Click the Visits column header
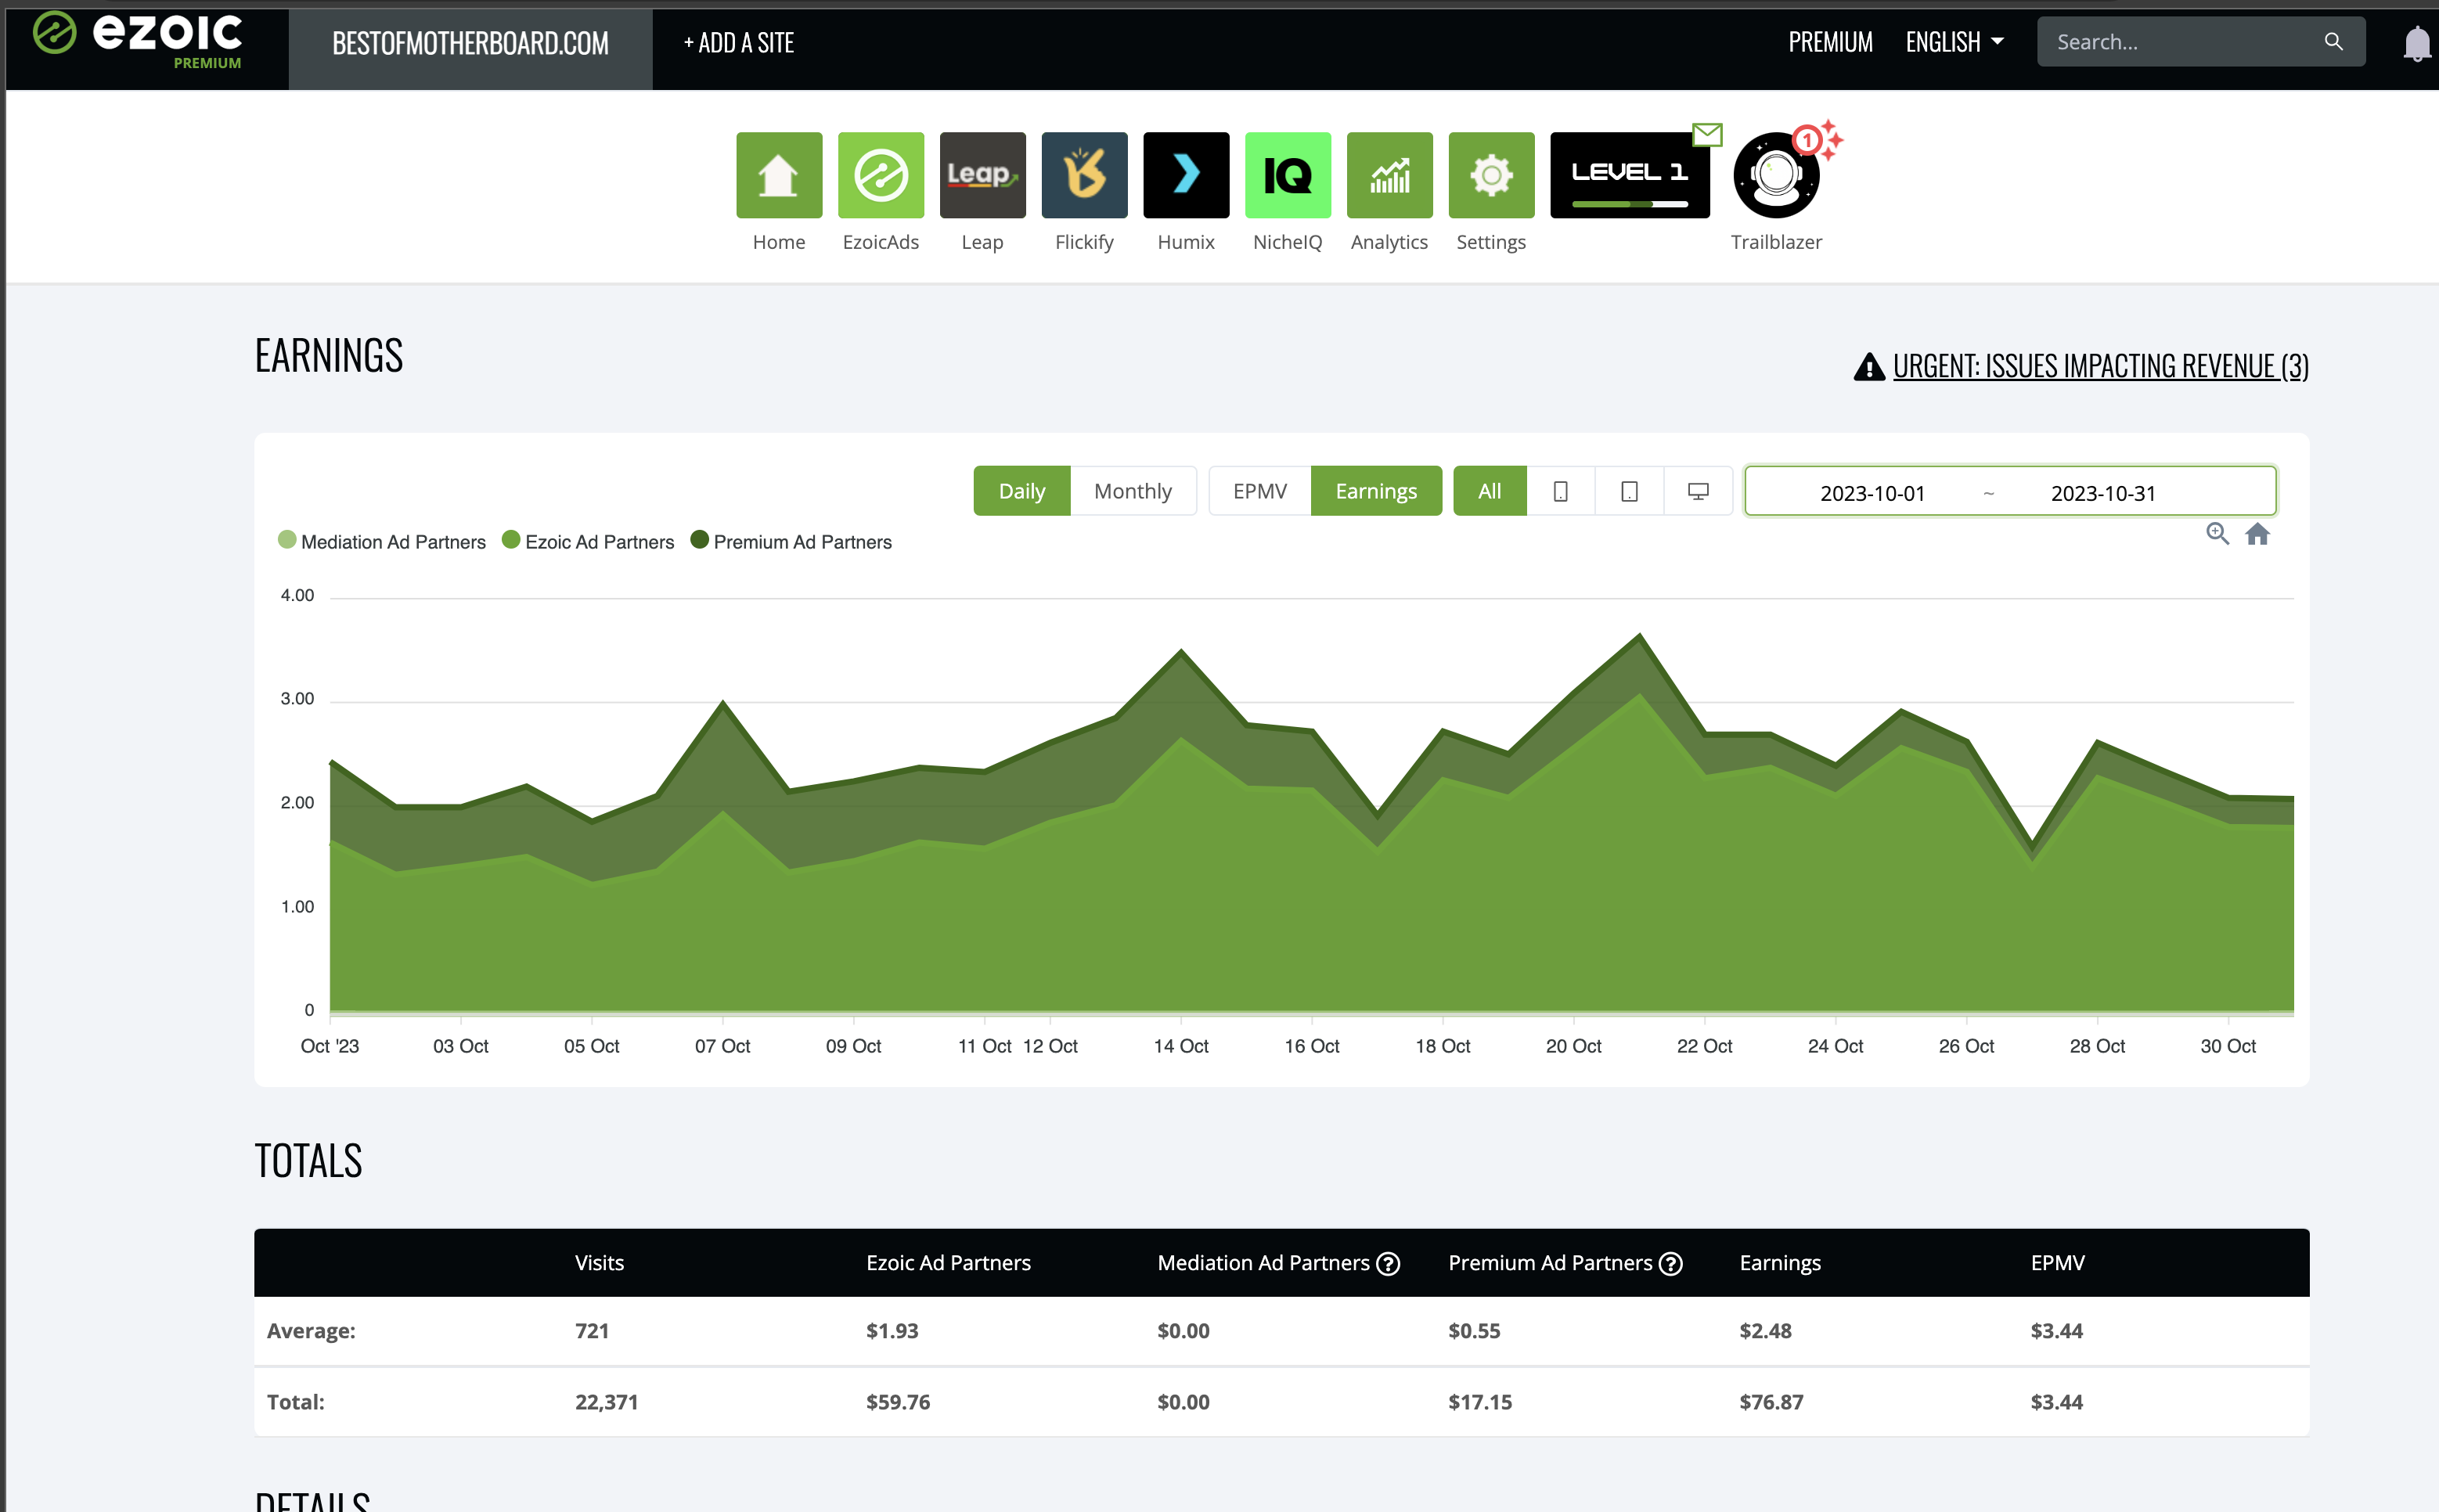Image resolution: width=2439 pixels, height=1512 pixels. [x=599, y=1263]
